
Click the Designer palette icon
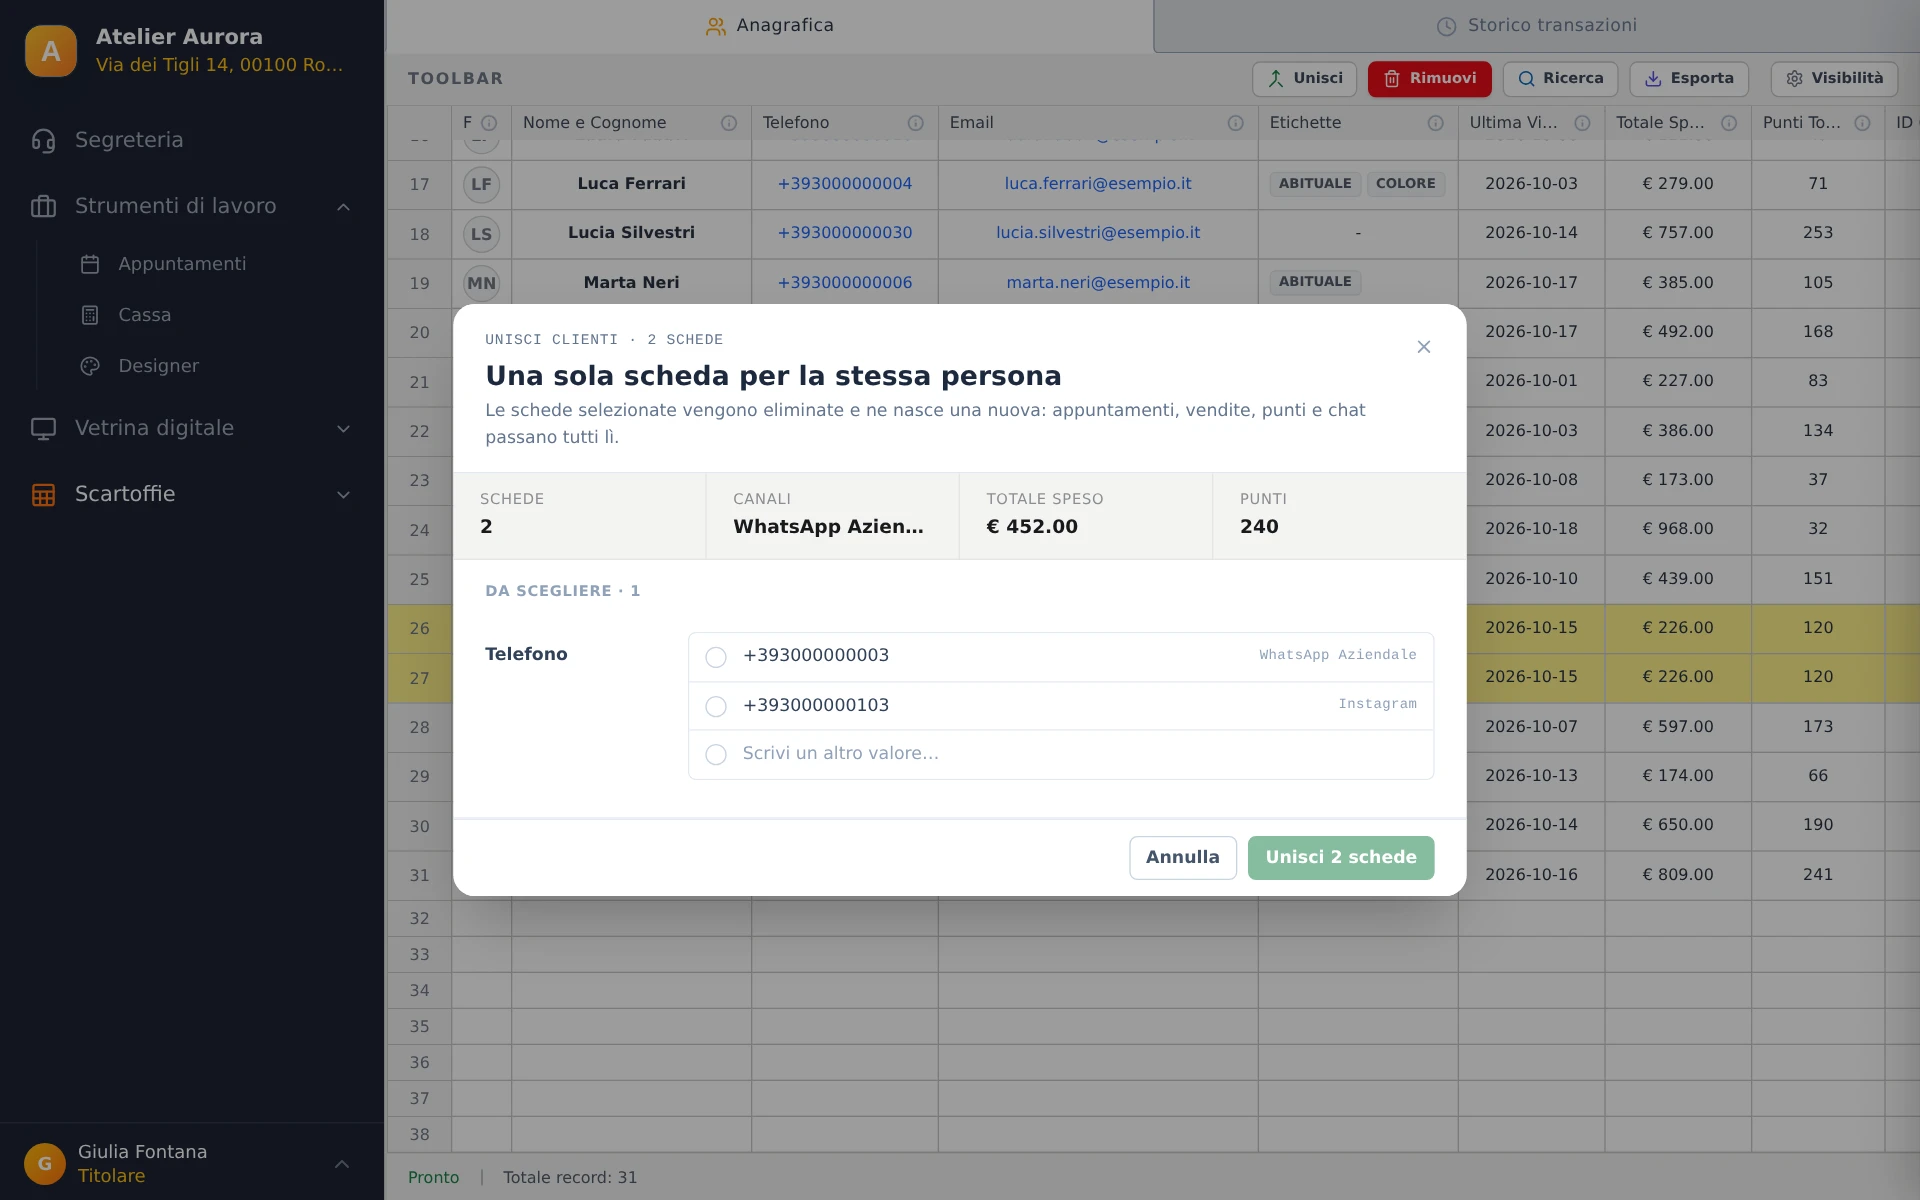(x=90, y=366)
